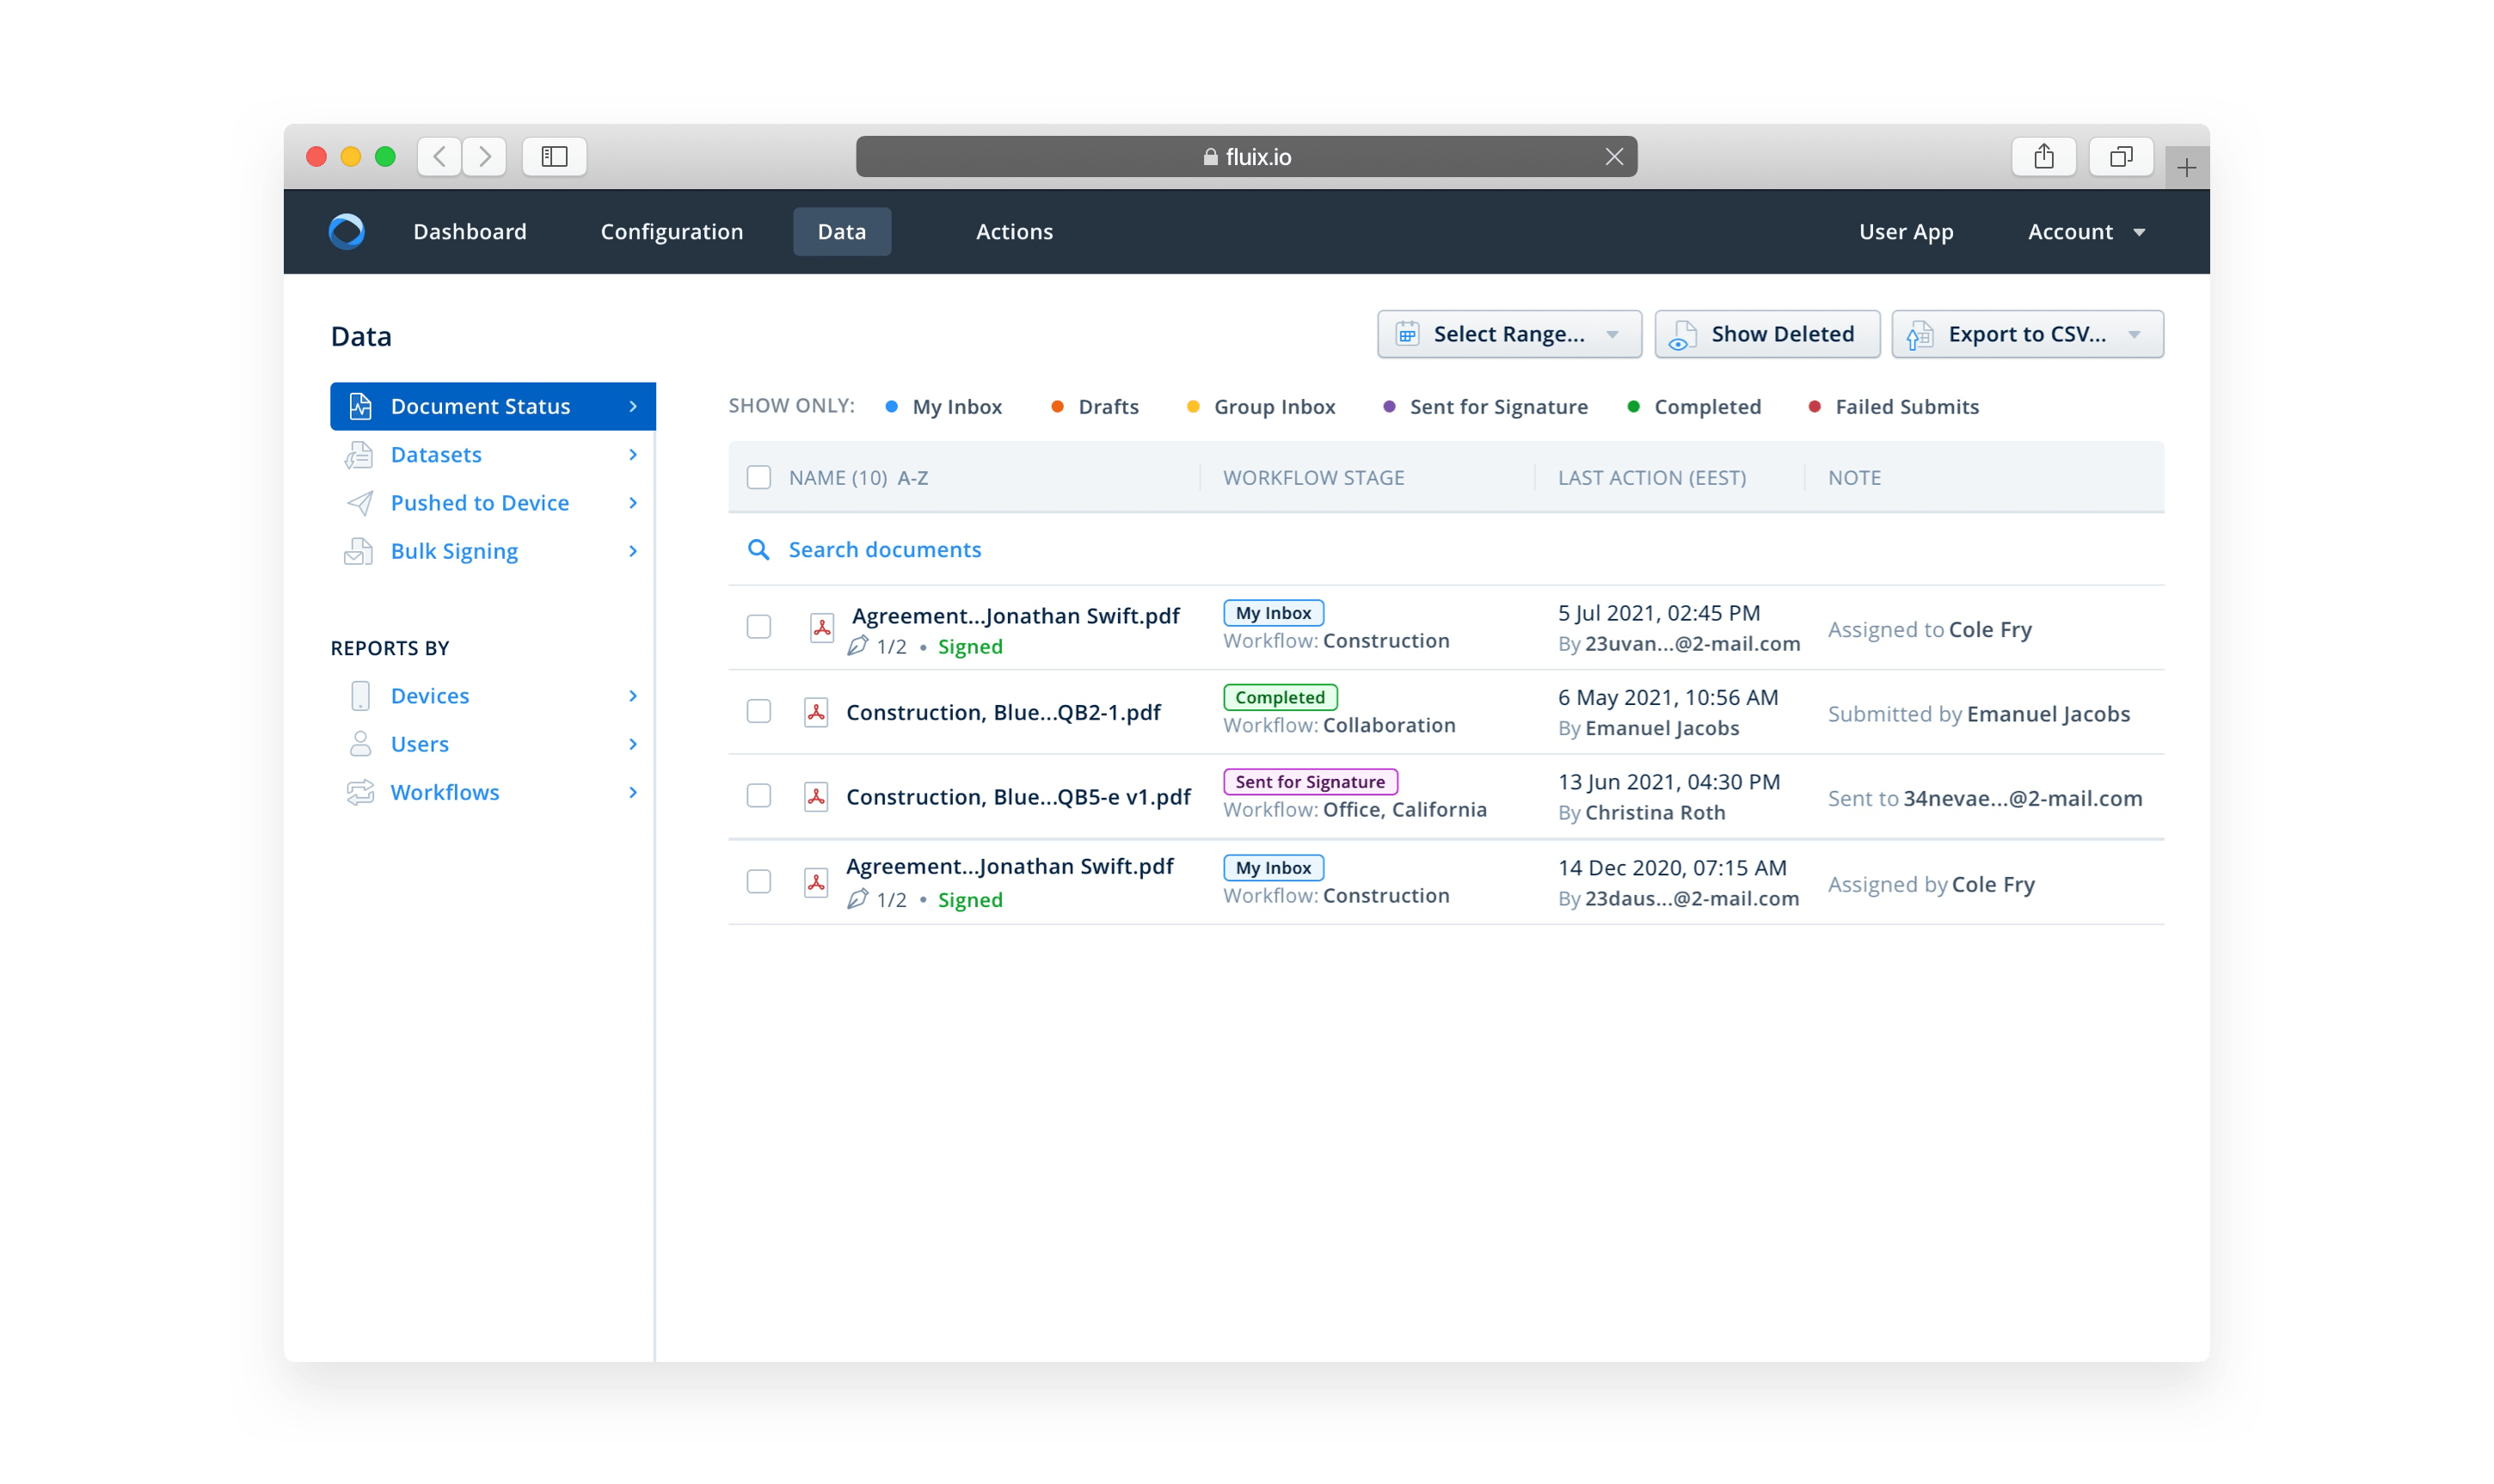Click the Fluix logo icon
This screenshot has height=1484, width=2494.
coord(346,231)
